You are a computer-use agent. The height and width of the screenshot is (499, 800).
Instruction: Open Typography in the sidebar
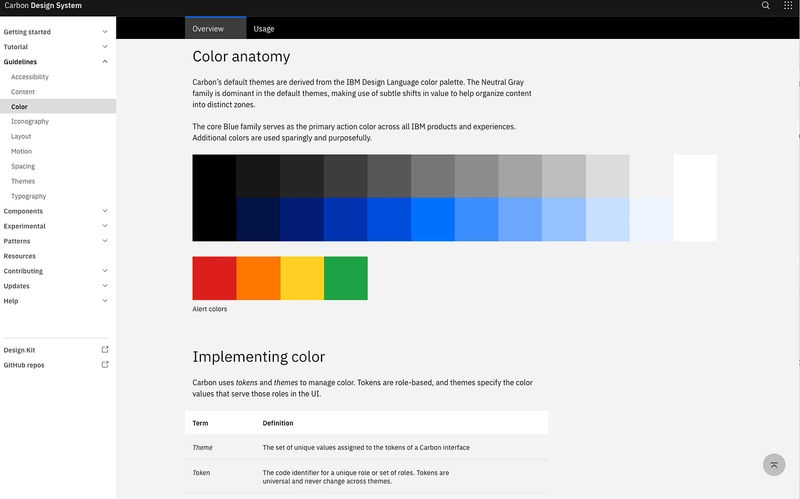click(x=29, y=196)
